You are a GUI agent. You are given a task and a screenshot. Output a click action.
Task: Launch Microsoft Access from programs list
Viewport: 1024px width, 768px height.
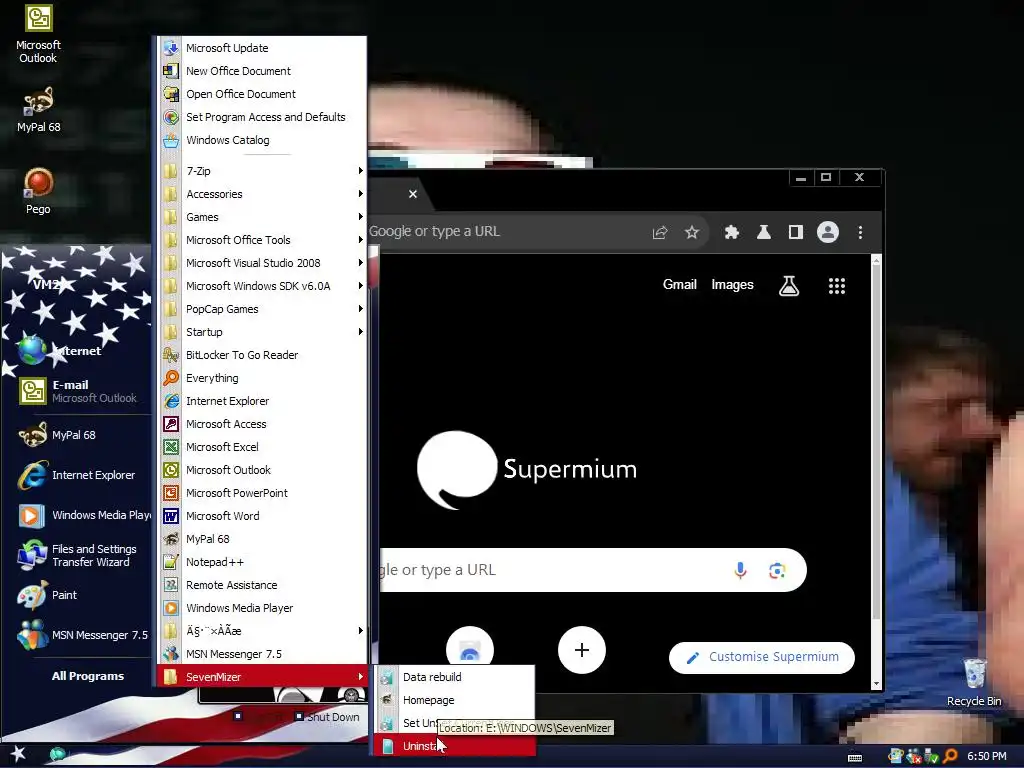[x=262, y=424]
